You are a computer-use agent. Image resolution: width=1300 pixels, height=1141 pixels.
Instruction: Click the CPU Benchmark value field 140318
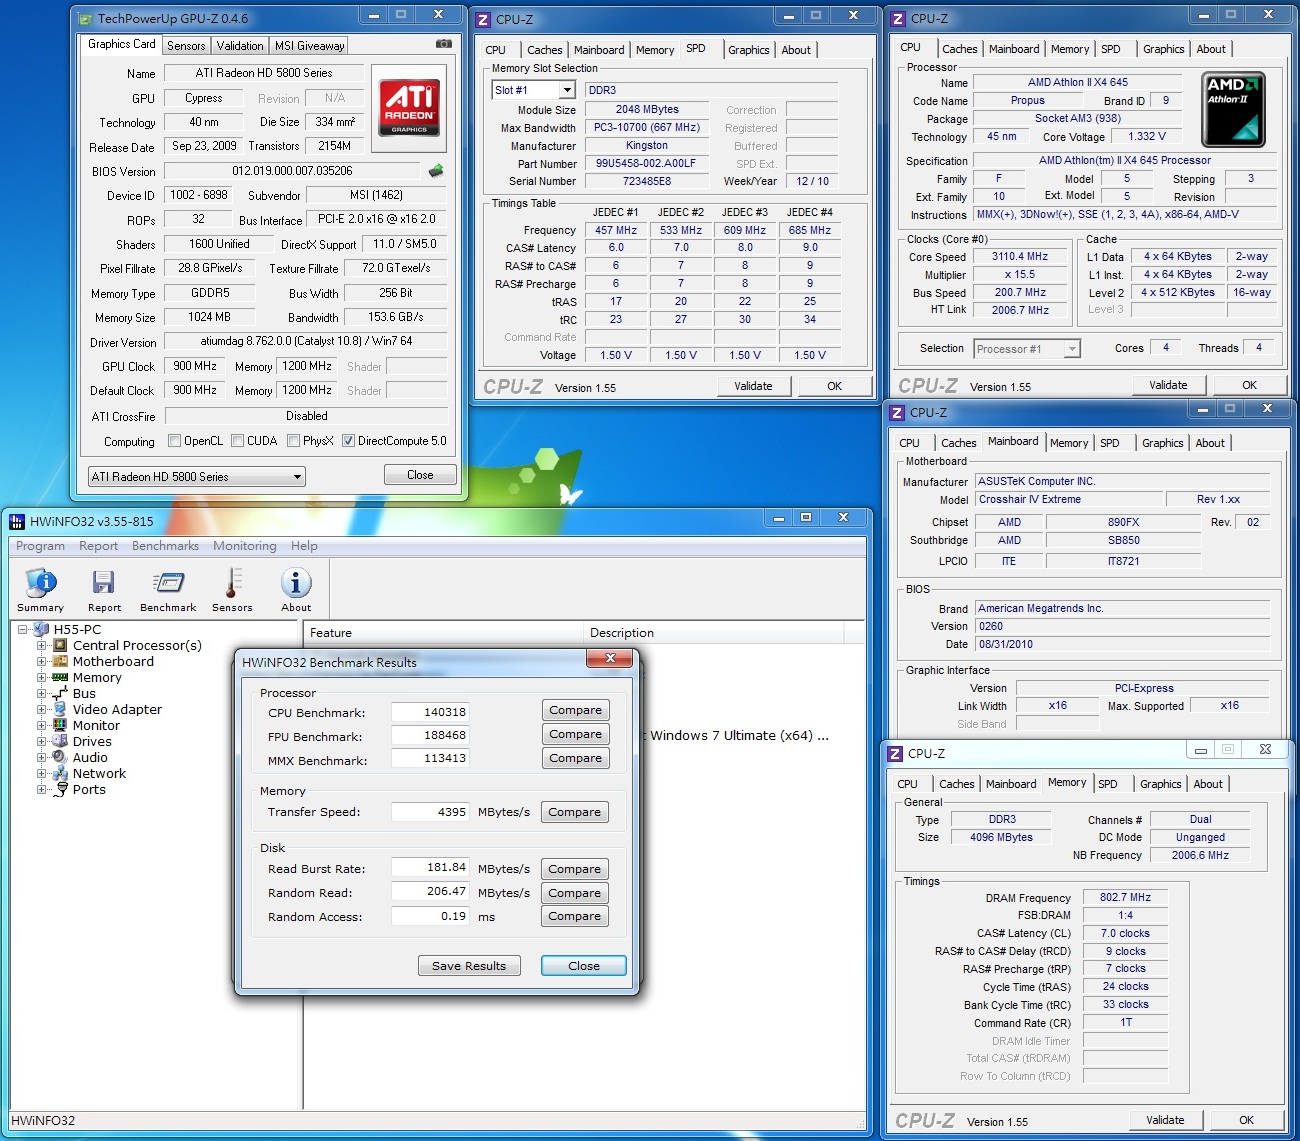pos(430,712)
